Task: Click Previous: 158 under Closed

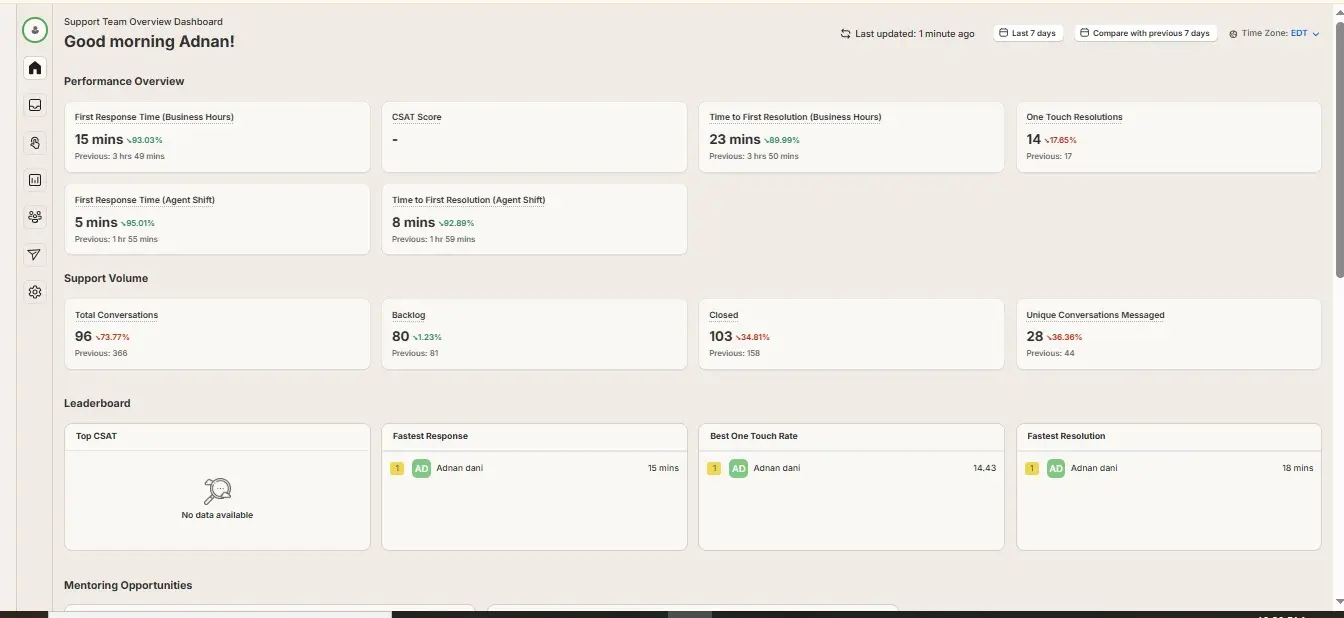Action: point(735,354)
